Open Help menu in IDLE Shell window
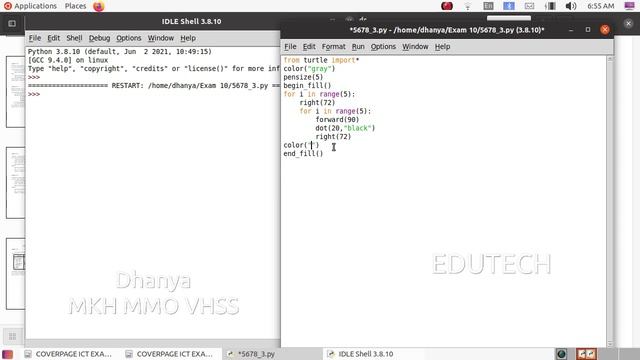 (188, 38)
